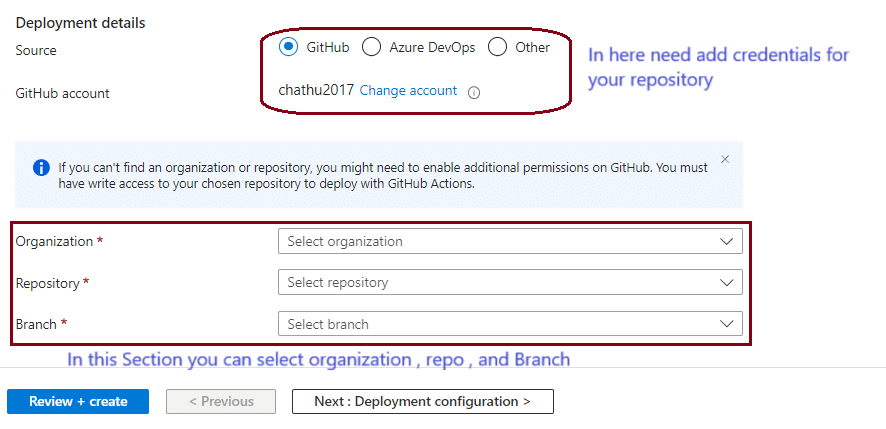This screenshot has height=429, width=886.
Task: Click the Change account link
Action: point(408,91)
